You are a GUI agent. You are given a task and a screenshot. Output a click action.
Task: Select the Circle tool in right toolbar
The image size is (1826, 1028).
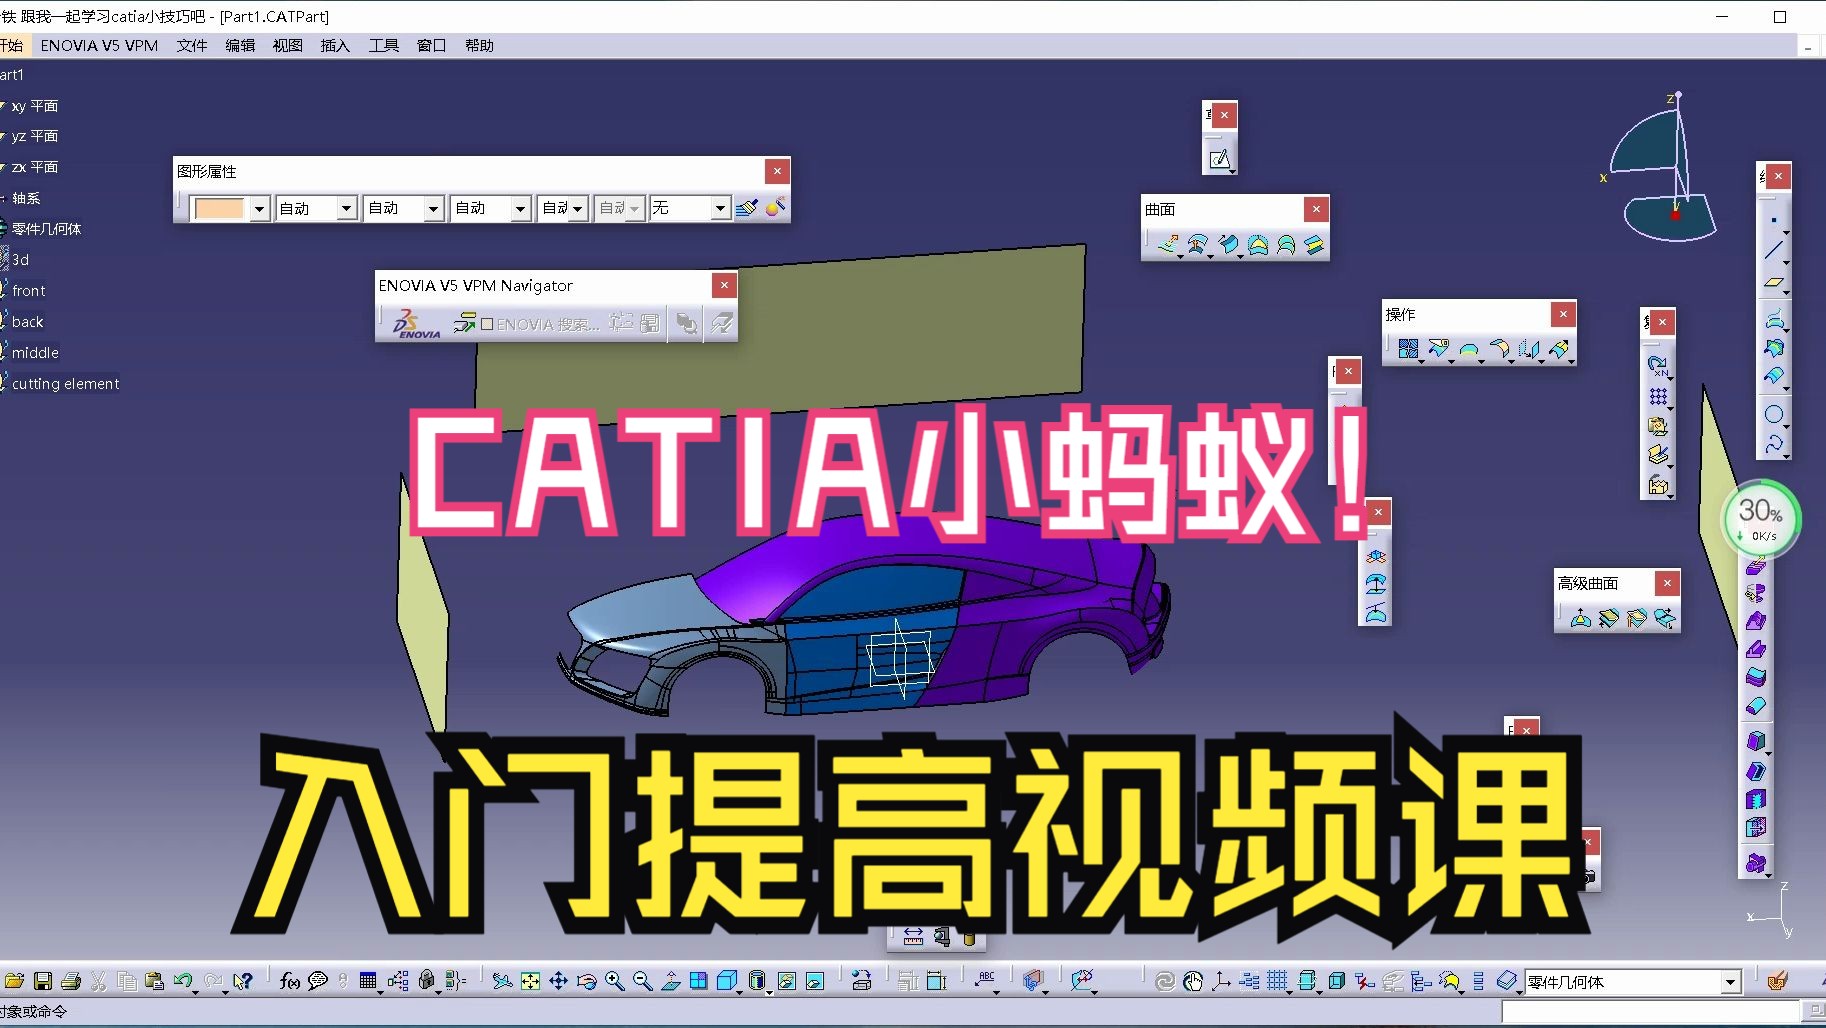[1773, 413]
